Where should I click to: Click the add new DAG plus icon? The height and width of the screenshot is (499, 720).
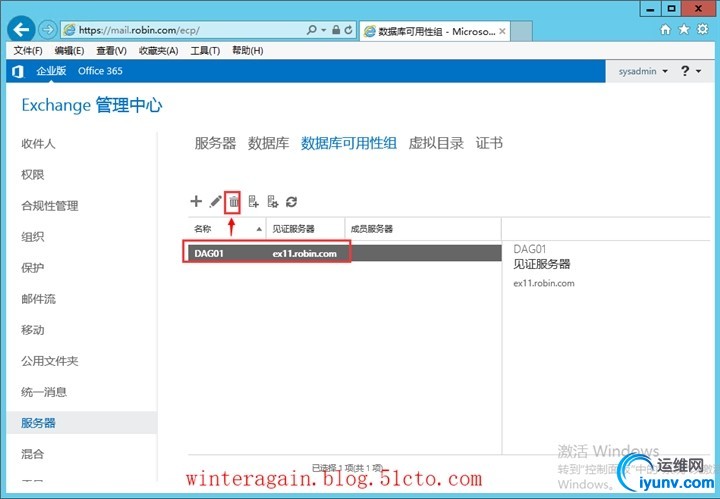coord(196,201)
